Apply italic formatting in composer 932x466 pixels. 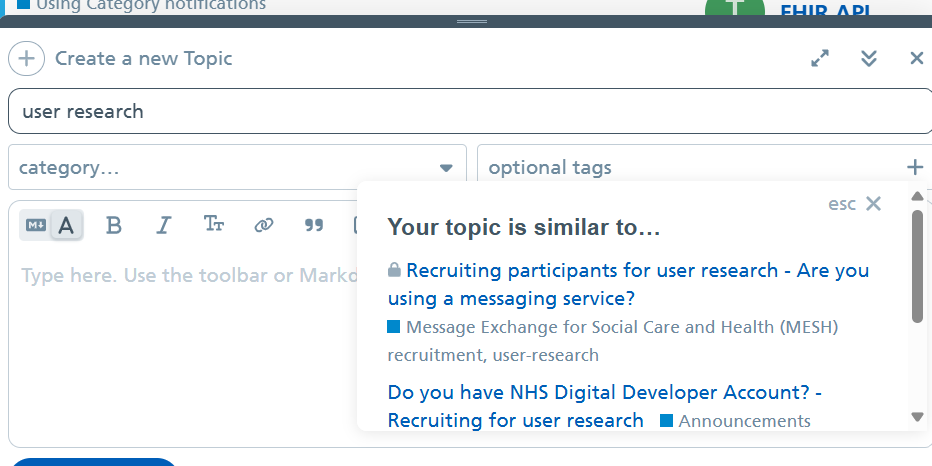tap(163, 225)
